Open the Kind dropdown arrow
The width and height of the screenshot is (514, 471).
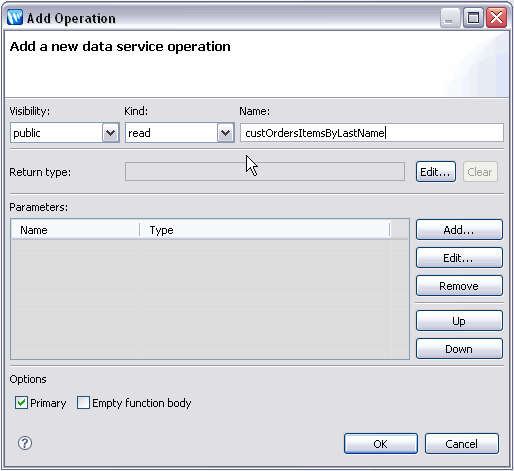point(225,133)
